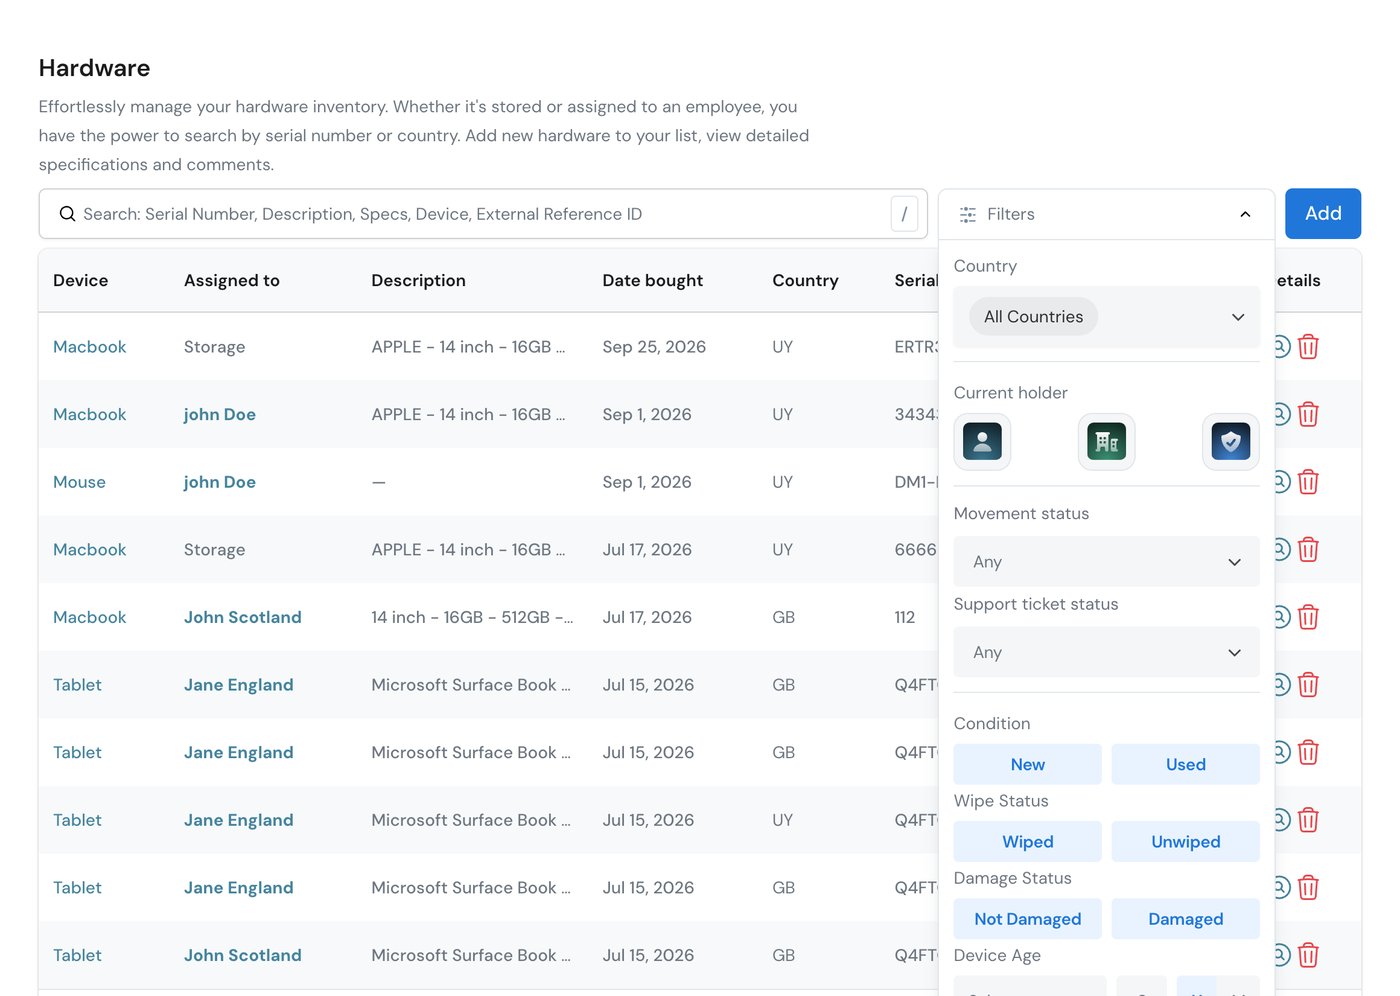Click the Assigned to column header
The image size is (1400, 996).
231,281
